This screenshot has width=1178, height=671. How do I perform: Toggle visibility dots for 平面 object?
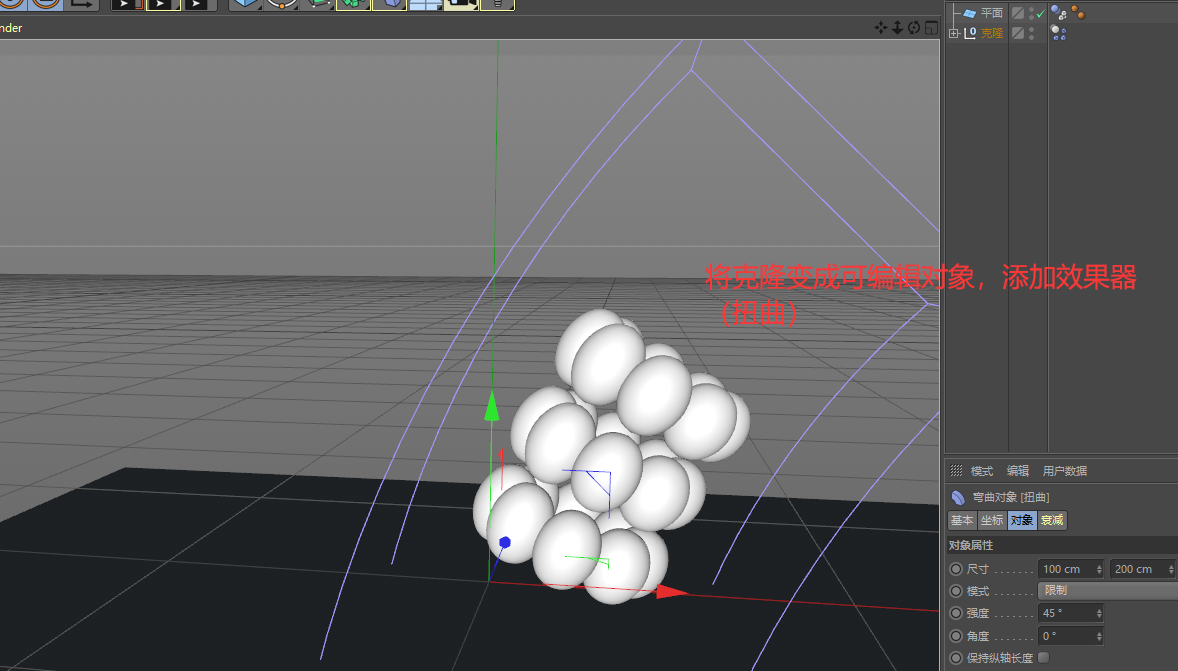click(1032, 13)
